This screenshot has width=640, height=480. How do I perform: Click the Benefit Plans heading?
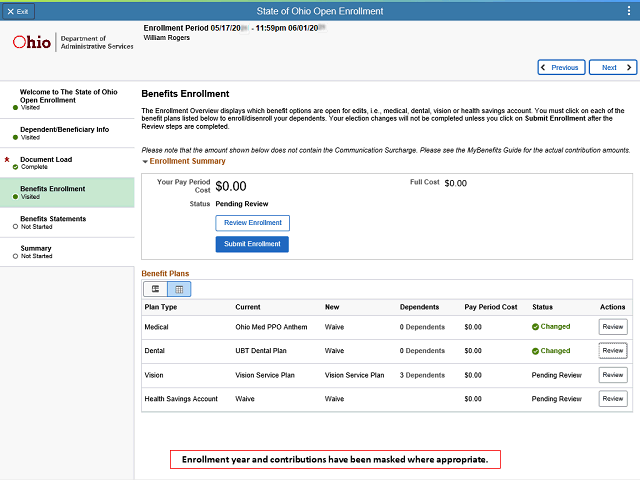coord(165,273)
